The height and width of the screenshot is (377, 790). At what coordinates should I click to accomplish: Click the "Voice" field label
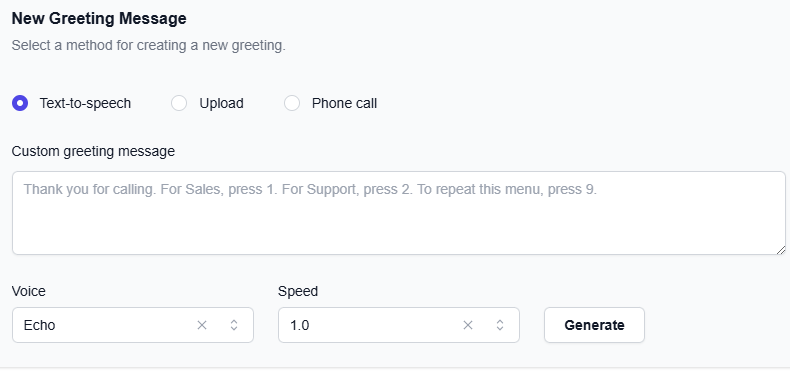[x=28, y=291]
